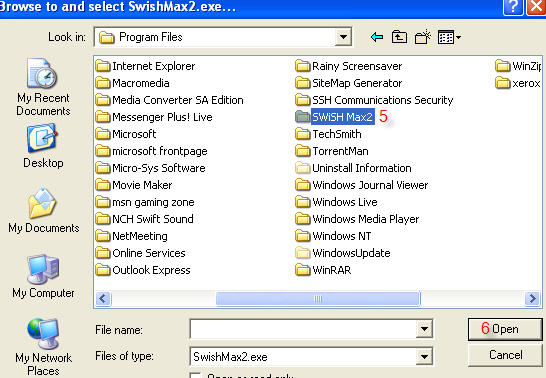This screenshot has height=378, width=546.
Task: Click the horizontal scrollbar thumb
Action: click(x=318, y=299)
